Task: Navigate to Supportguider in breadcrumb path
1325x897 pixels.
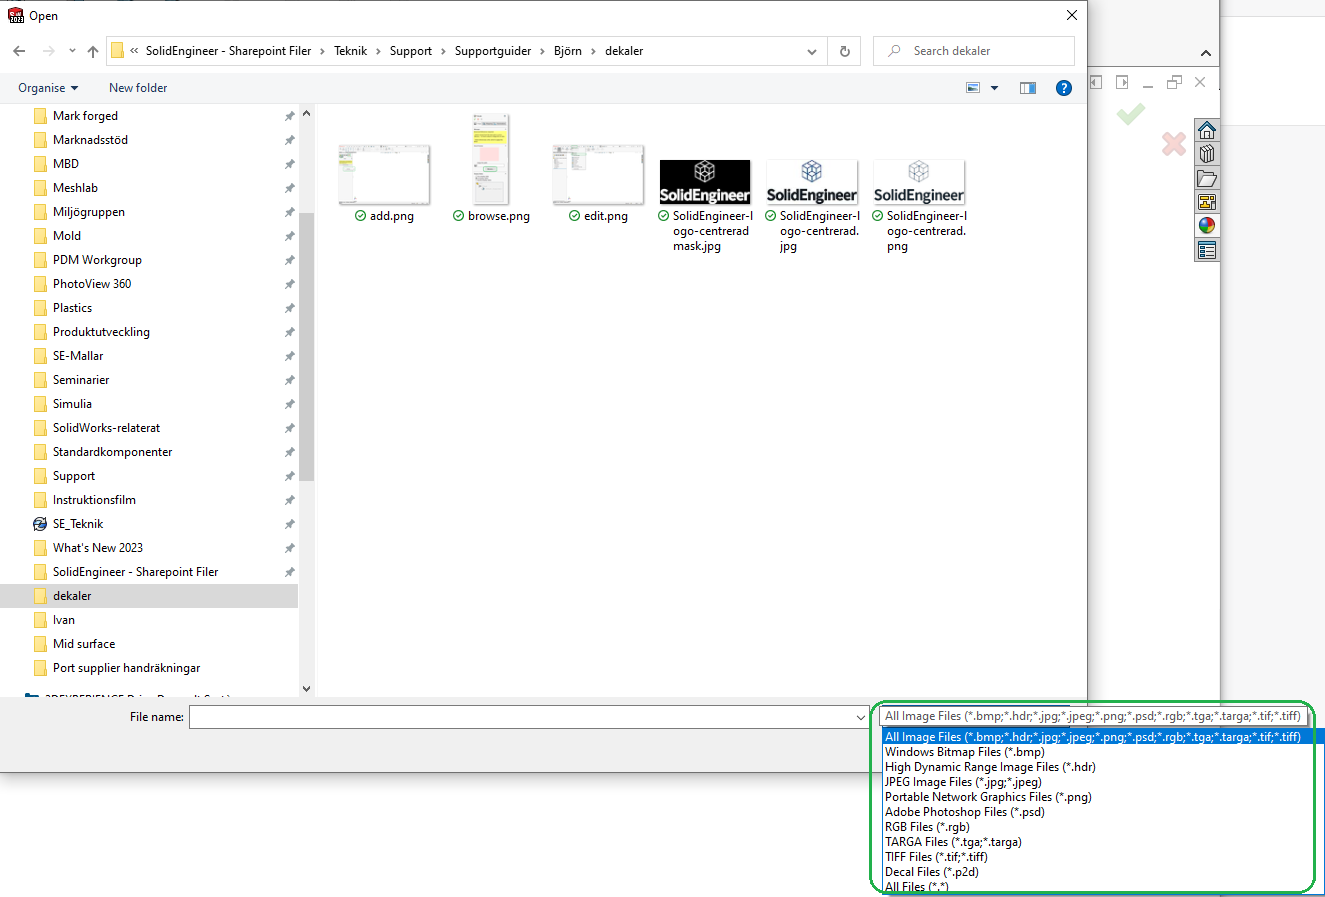Action: (x=492, y=51)
